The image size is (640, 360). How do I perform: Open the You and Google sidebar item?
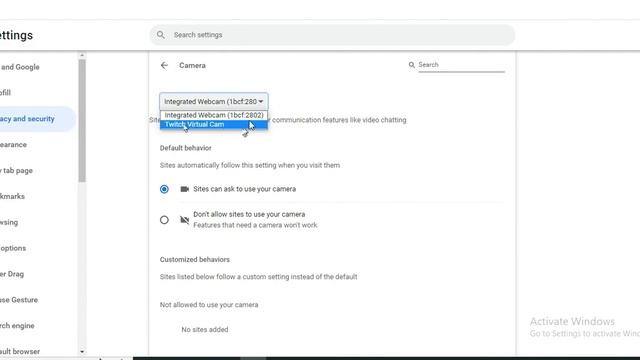tap(20, 67)
